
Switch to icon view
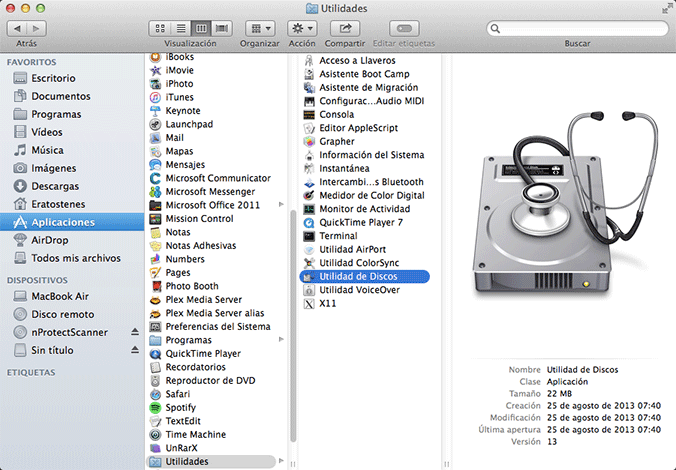[160, 28]
